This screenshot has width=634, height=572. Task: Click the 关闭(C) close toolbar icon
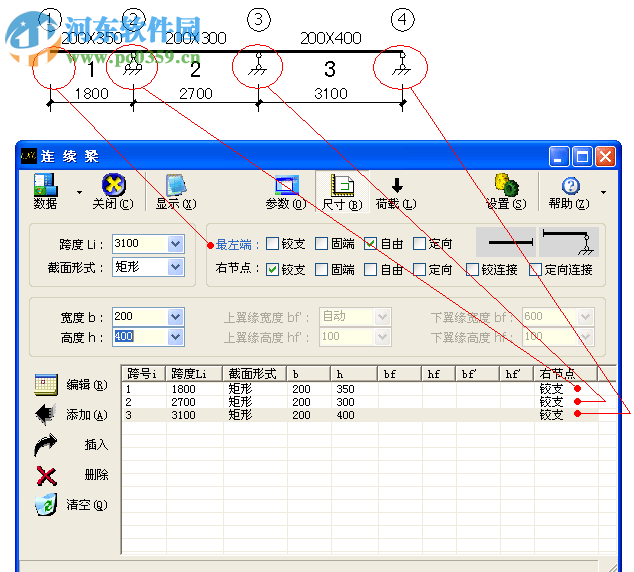pos(113,191)
